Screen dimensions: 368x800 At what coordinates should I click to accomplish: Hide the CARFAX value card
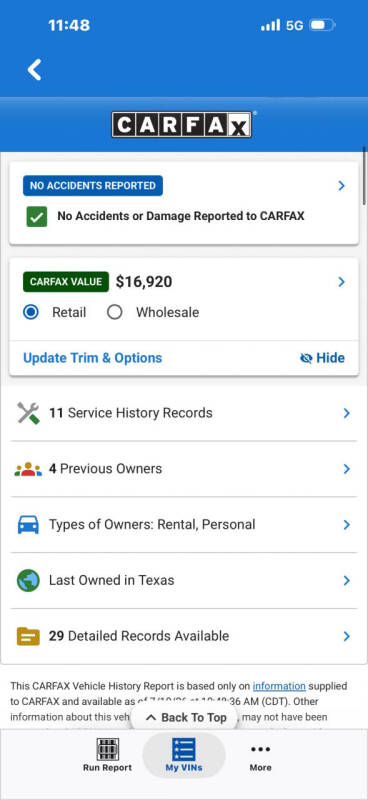(x=323, y=358)
